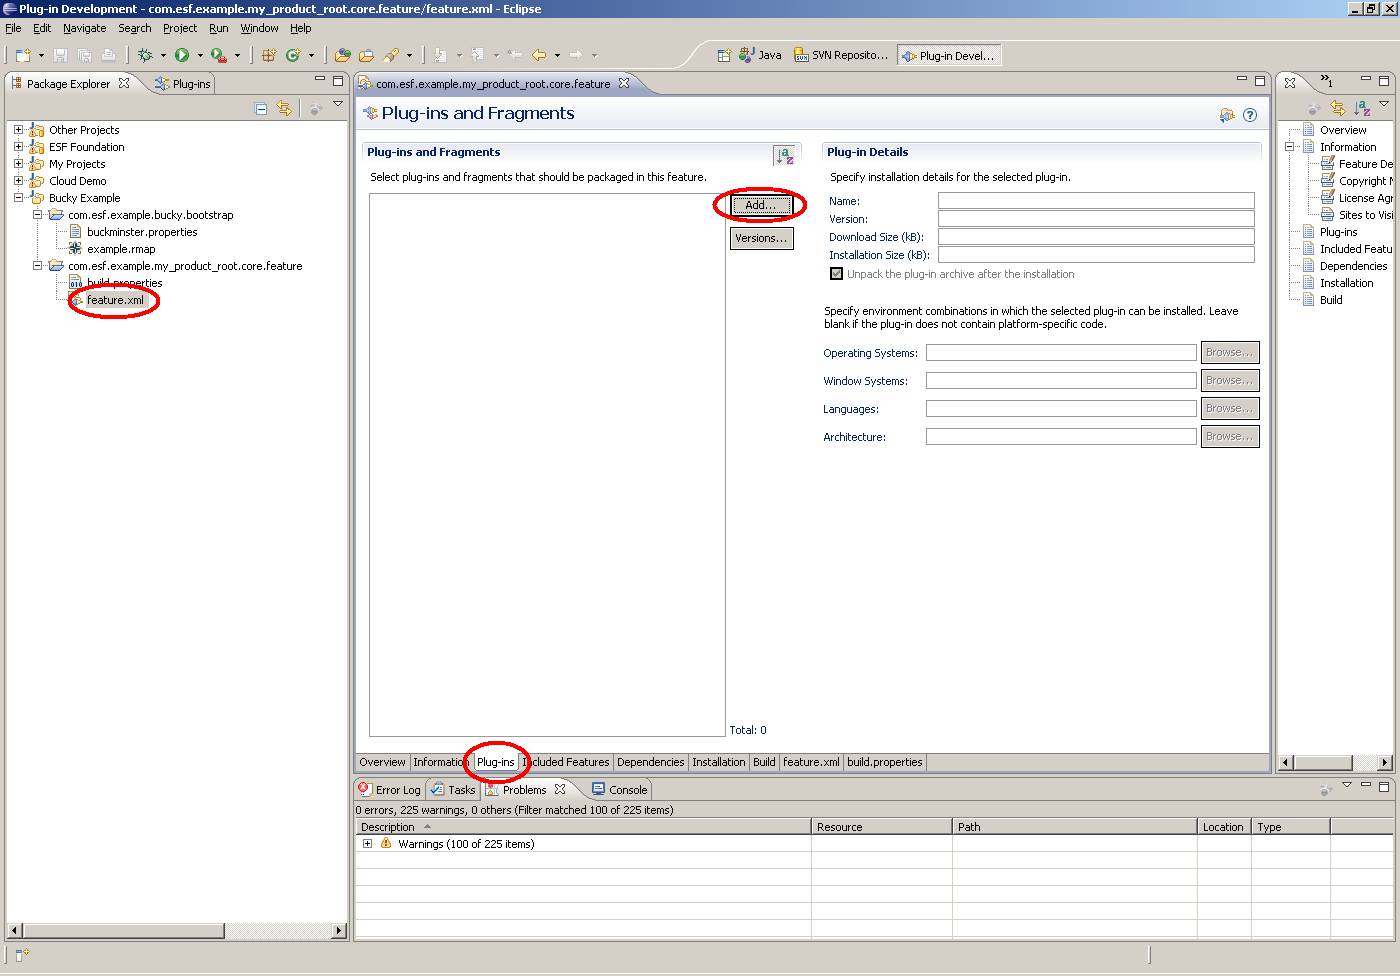Open the Error Log view tab
The height and width of the screenshot is (976, 1400).
[x=390, y=790]
